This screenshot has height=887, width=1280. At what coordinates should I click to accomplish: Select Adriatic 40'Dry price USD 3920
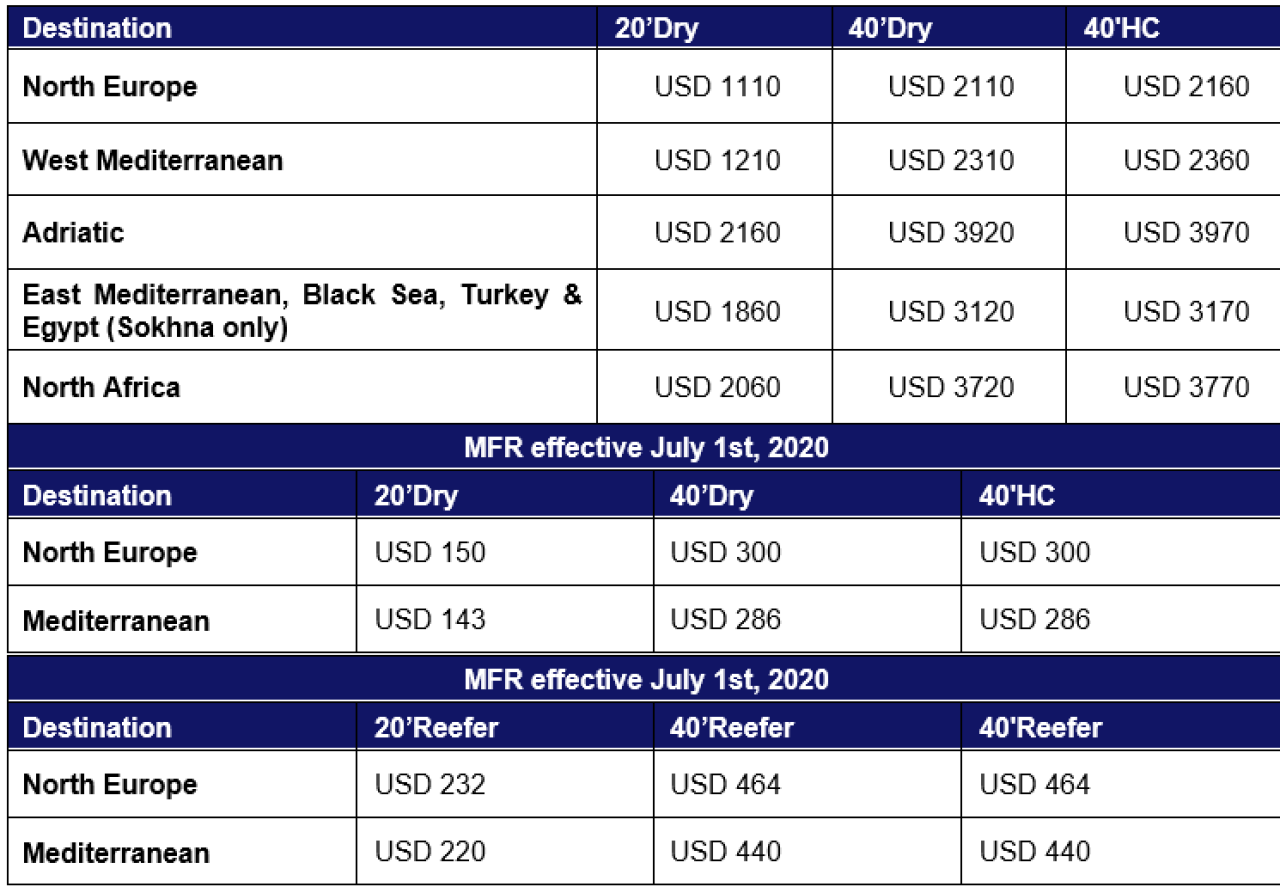tap(951, 233)
